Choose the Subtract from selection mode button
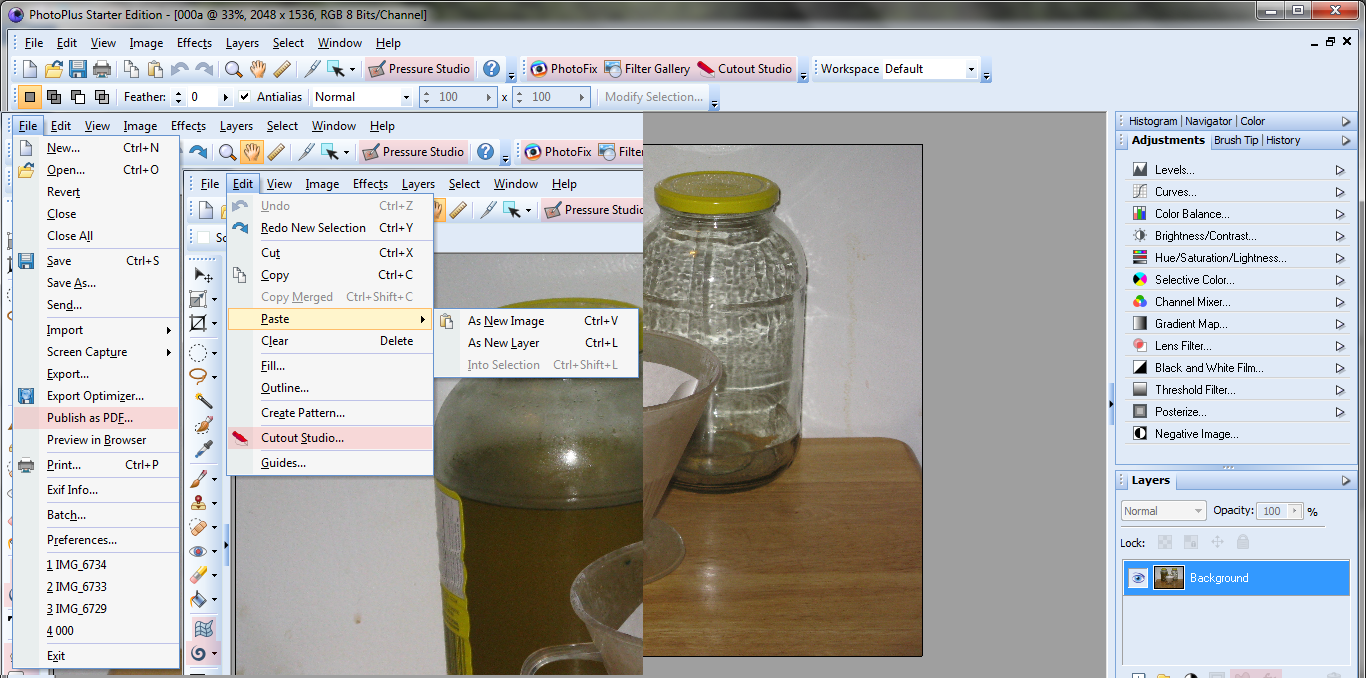 pyautogui.click(x=78, y=97)
